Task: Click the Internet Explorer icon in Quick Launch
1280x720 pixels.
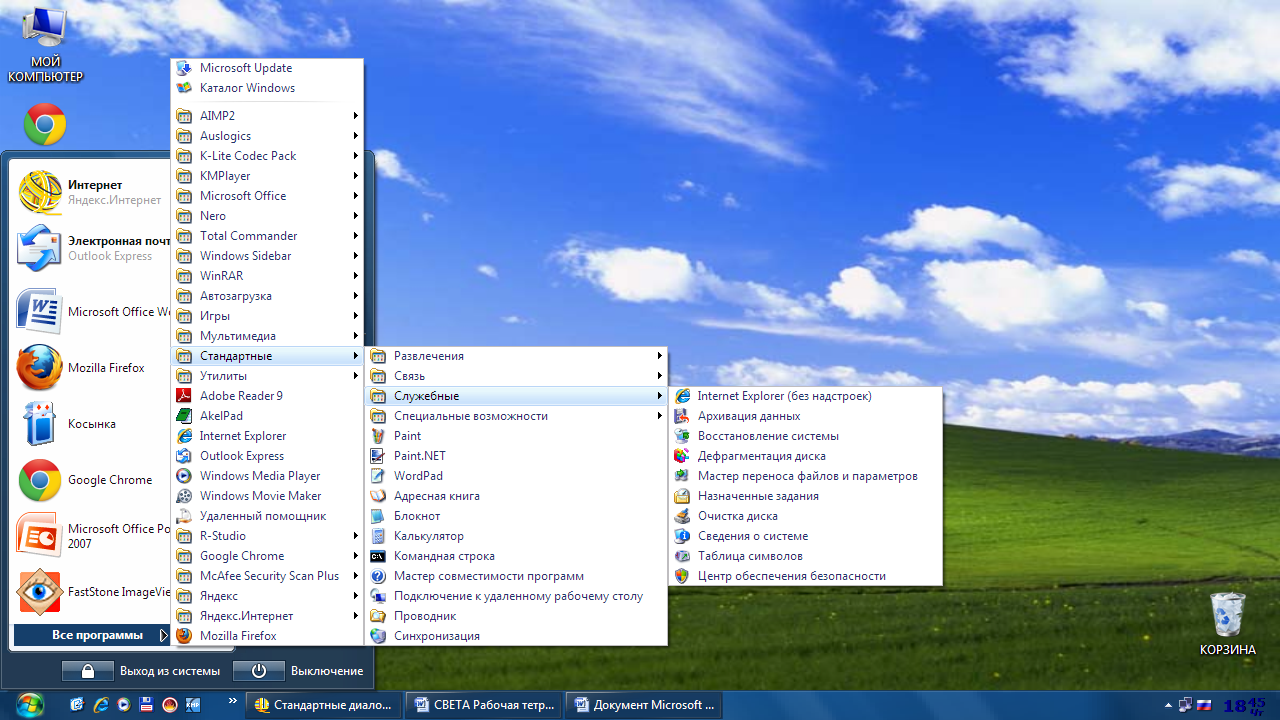Action: [100, 704]
